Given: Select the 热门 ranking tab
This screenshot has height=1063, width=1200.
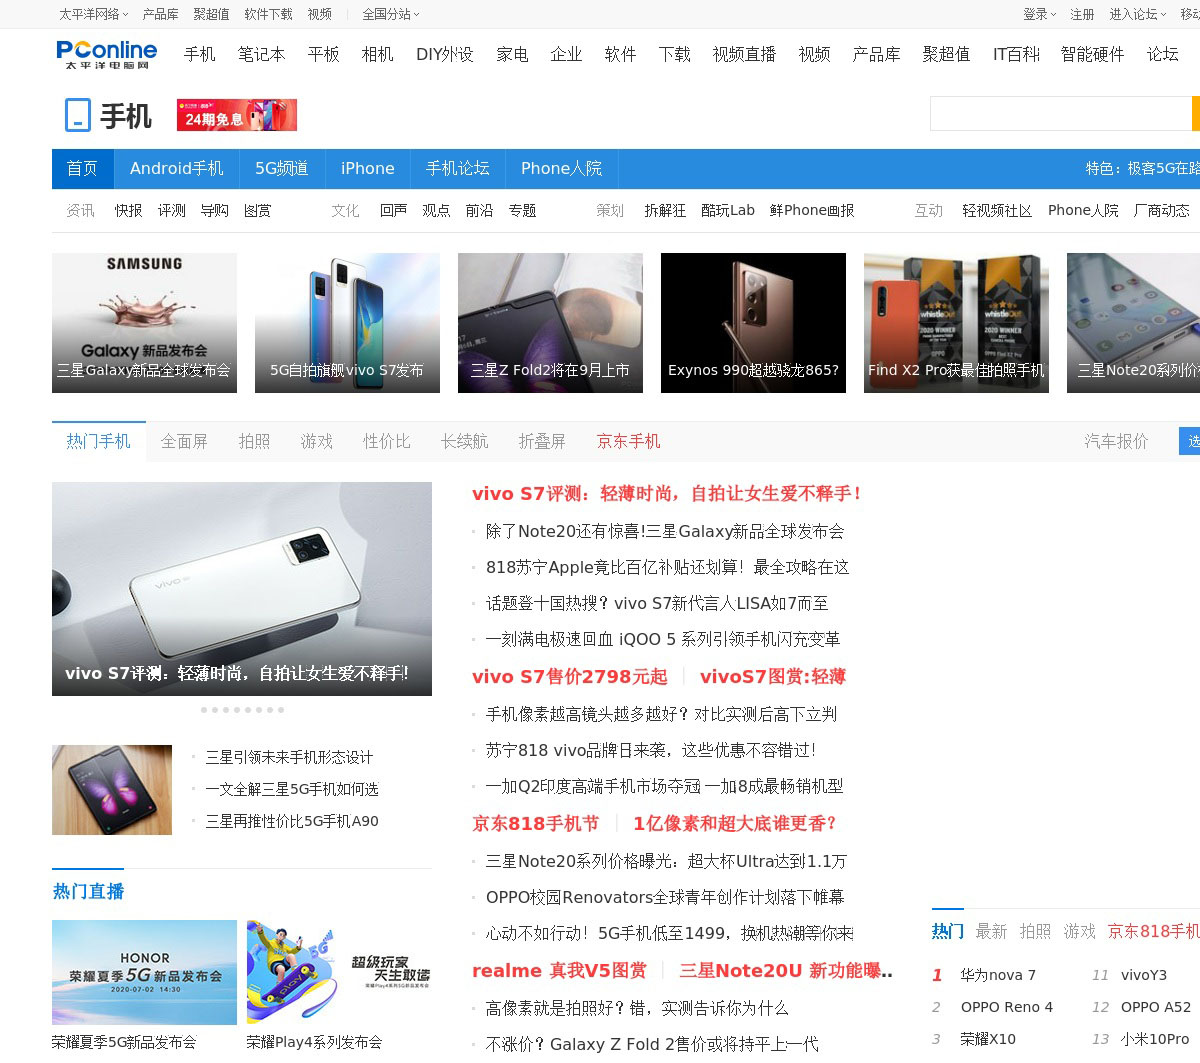Looking at the screenshot, I should tap(948, 931).
